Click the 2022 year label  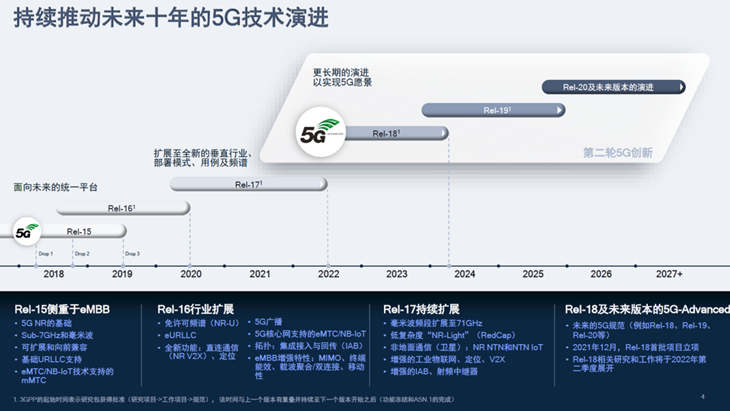(x=329, y=274)
